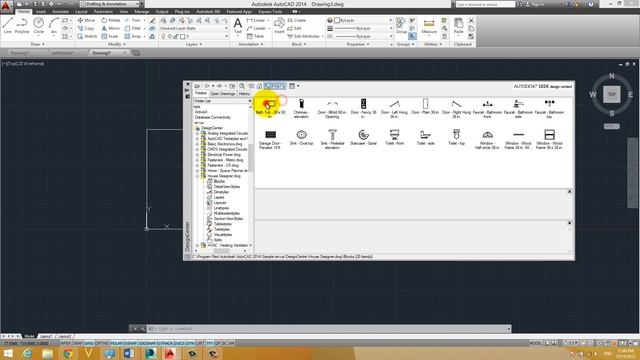Click the Copy tool in Modify panel

coord(86,28)
